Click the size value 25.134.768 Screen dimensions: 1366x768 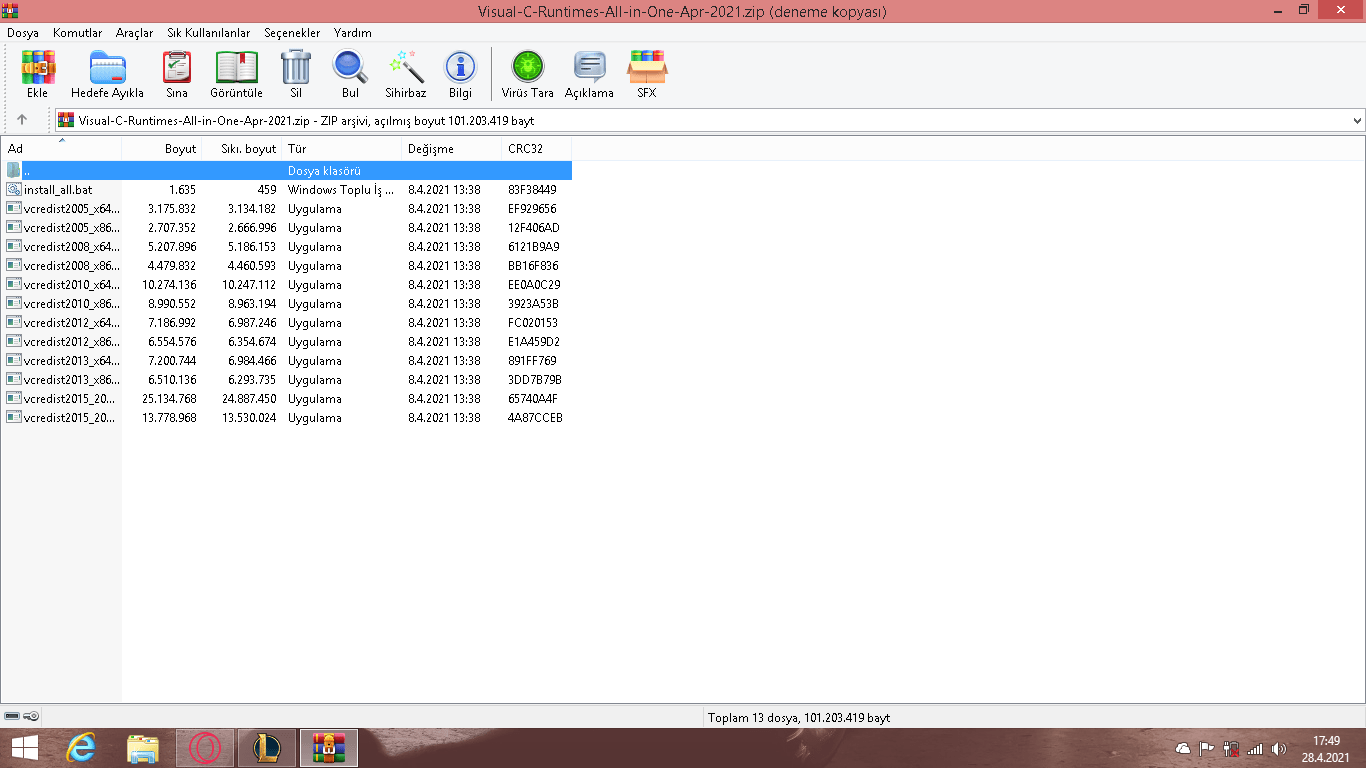point(169,399)
